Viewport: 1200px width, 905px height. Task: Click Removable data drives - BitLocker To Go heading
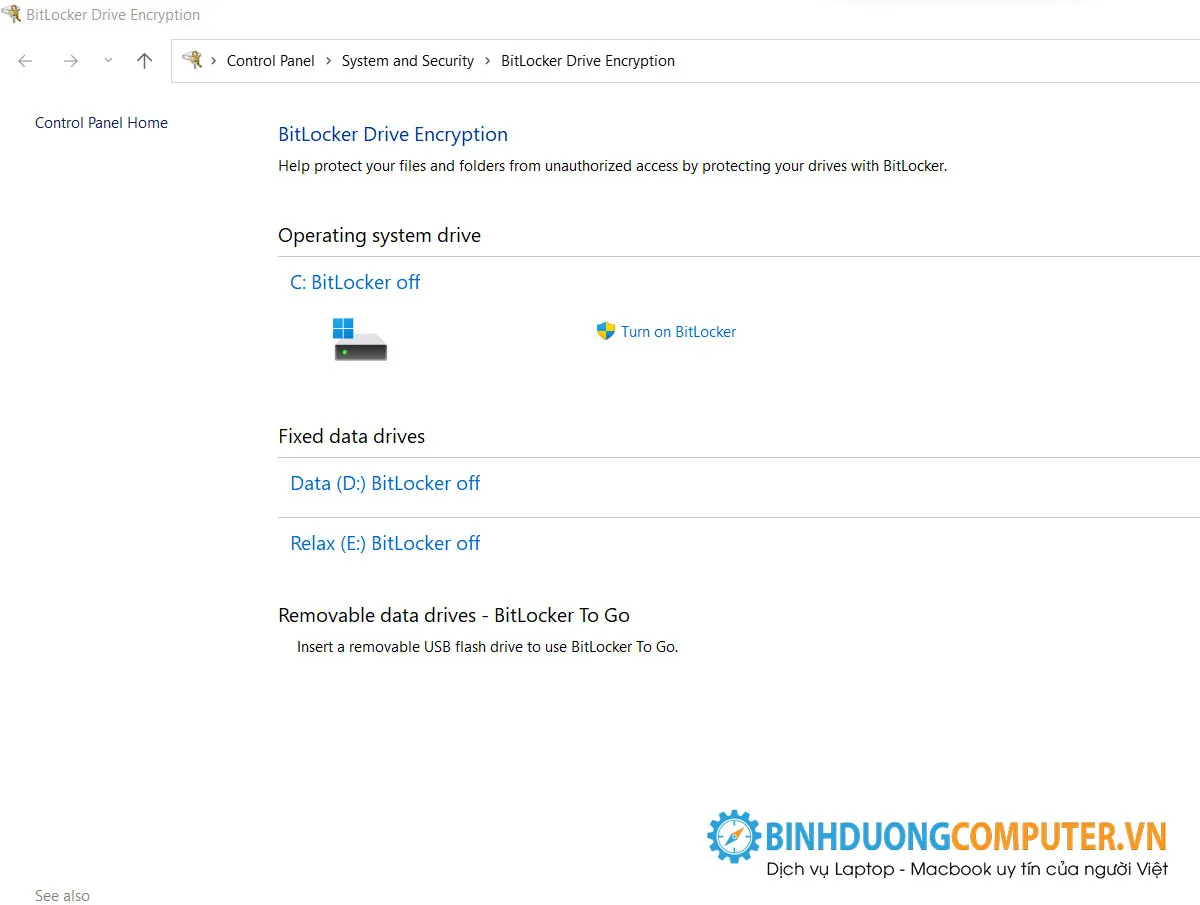[x=454, y=616]
